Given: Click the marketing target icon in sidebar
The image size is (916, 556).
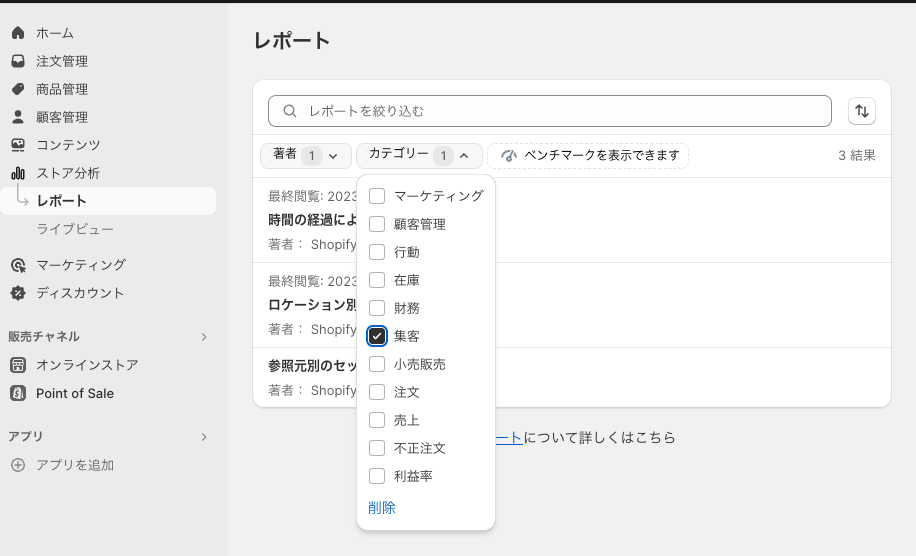Looking at the screenshot, I should [18, 265].
